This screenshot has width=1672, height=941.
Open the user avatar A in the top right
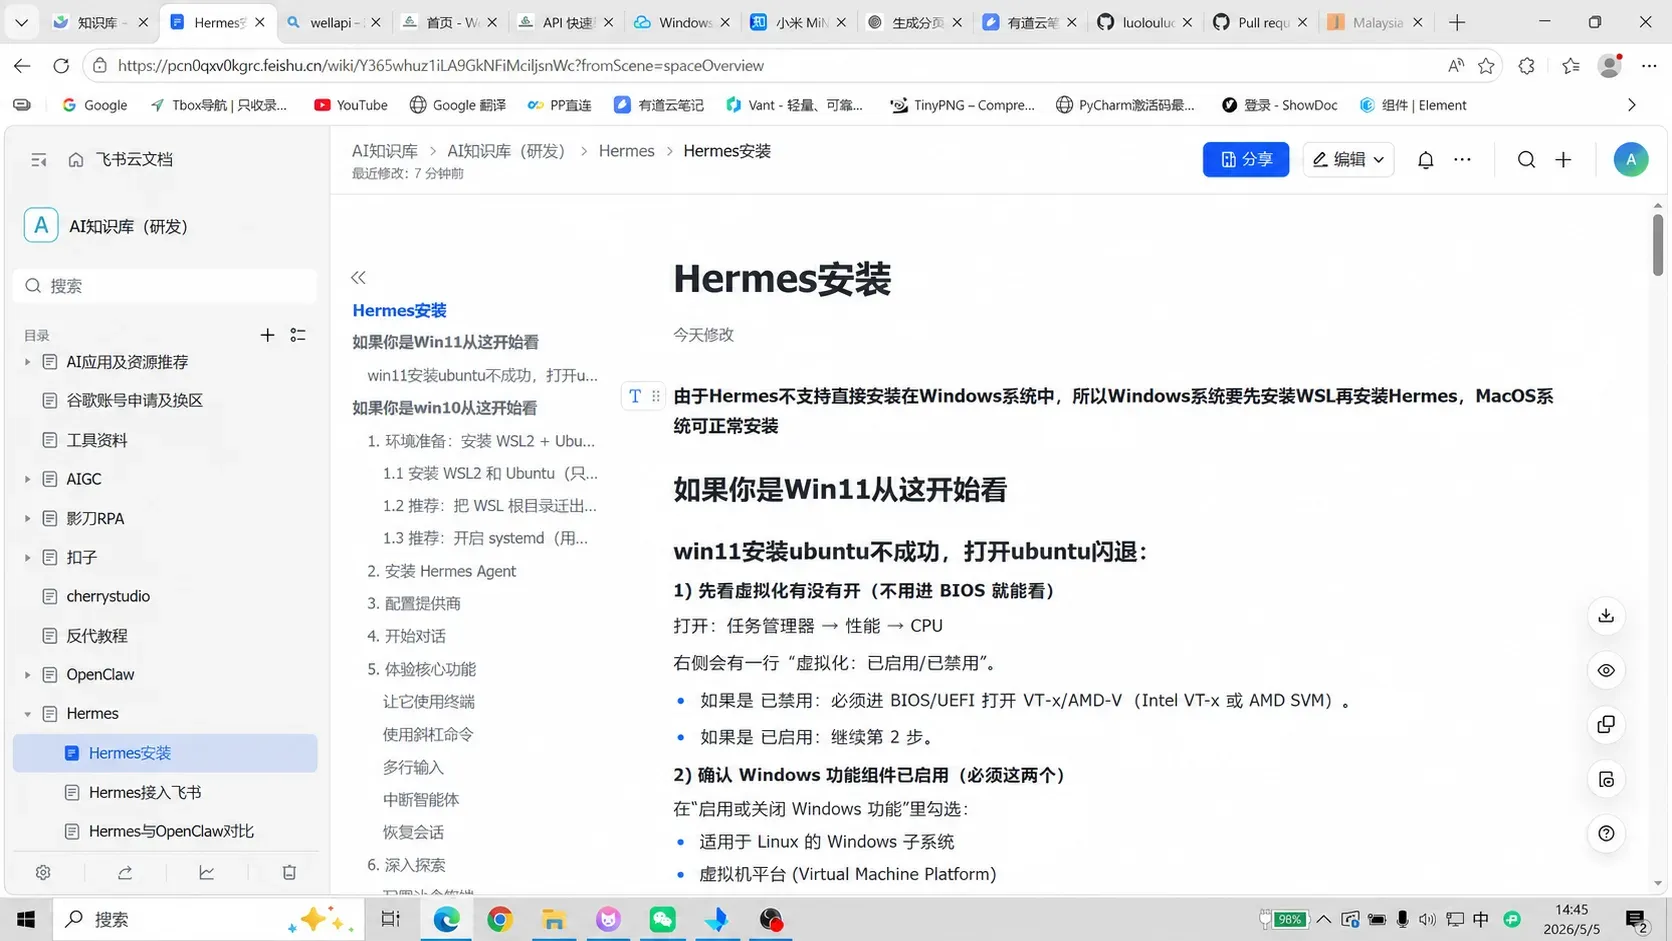click(x=1631, y=160)
